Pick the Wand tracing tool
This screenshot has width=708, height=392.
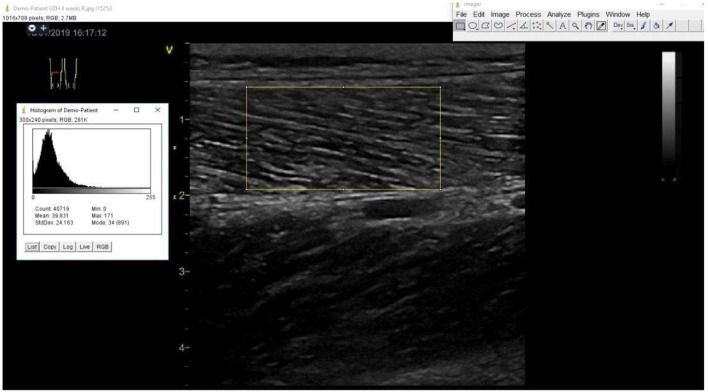tap(550, 26)
